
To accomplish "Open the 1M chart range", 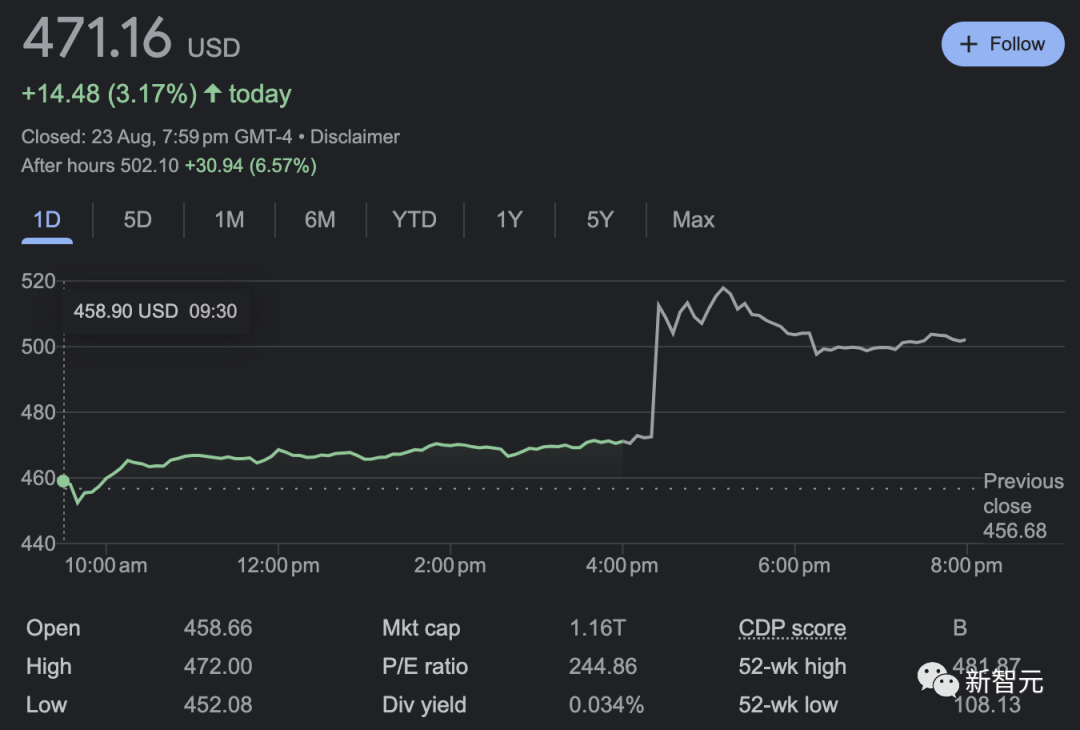I will pos(229,220).
